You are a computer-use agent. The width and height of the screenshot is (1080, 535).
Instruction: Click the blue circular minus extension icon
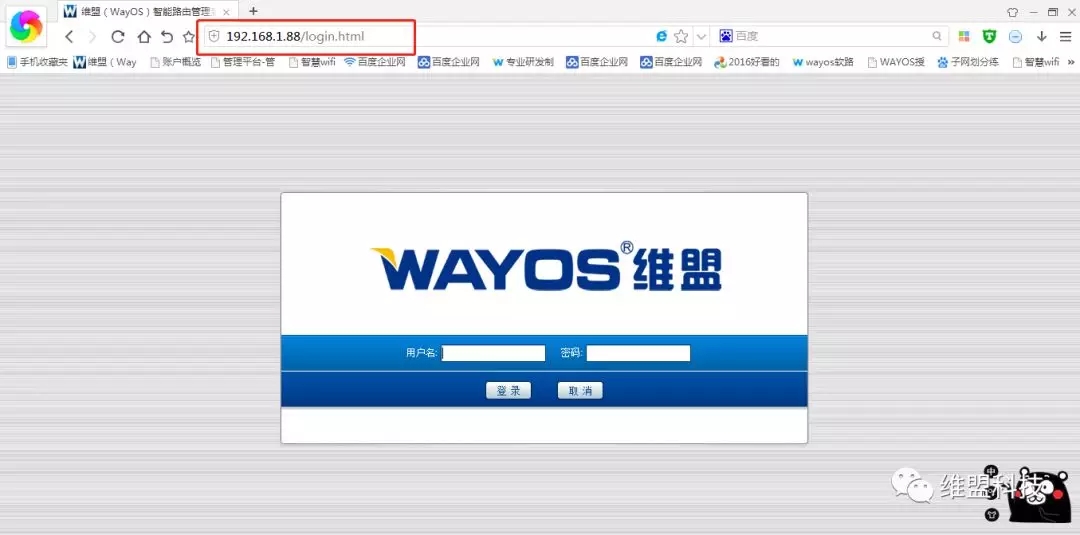[x=1015, y=36]
